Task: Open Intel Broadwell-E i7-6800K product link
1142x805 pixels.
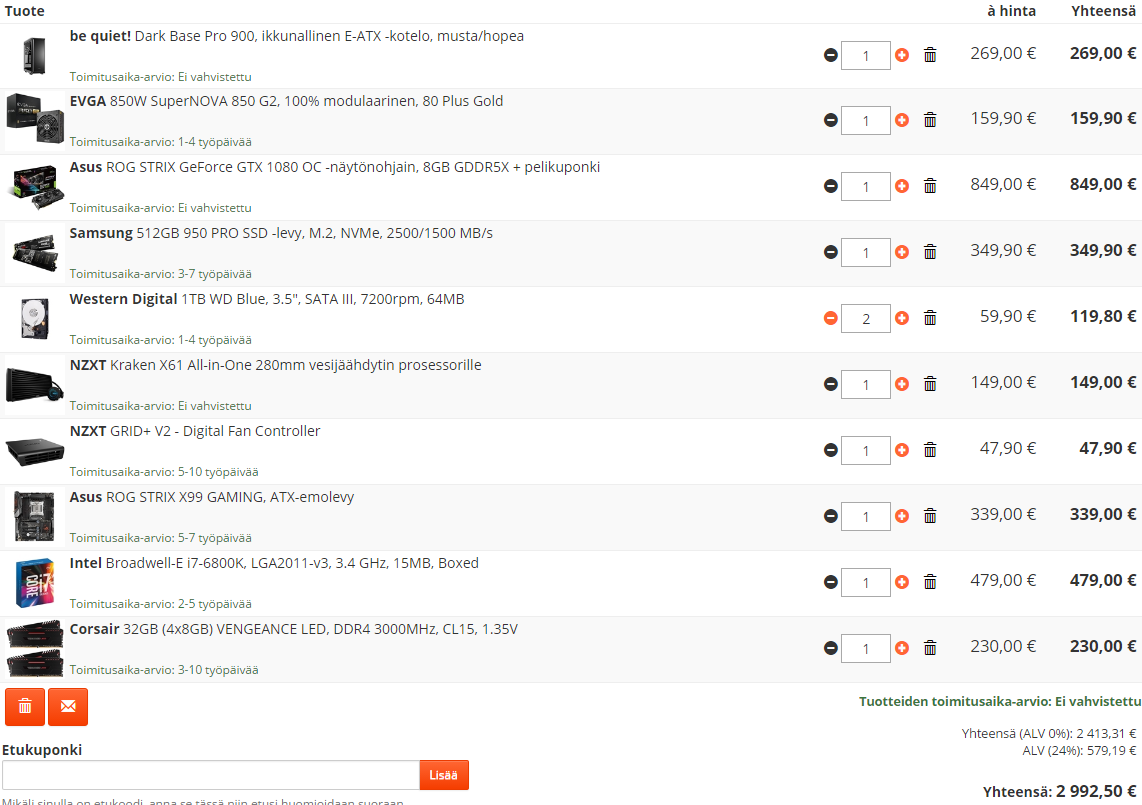Action: (x=274, y=563)
